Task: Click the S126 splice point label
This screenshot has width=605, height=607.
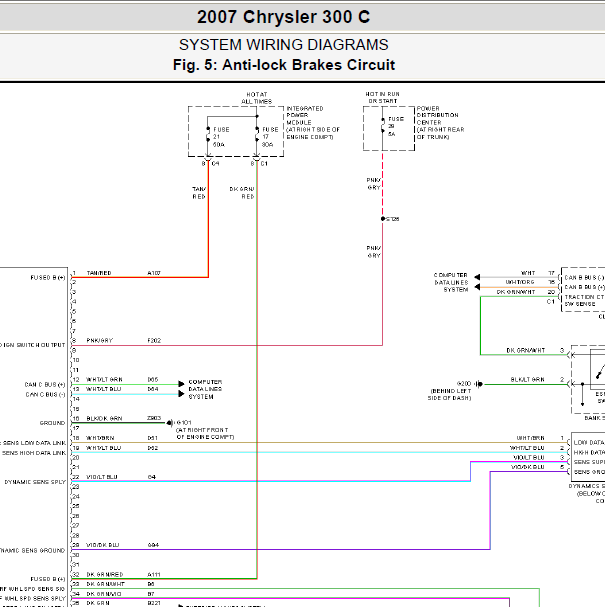Action: (x=392, y=219)
